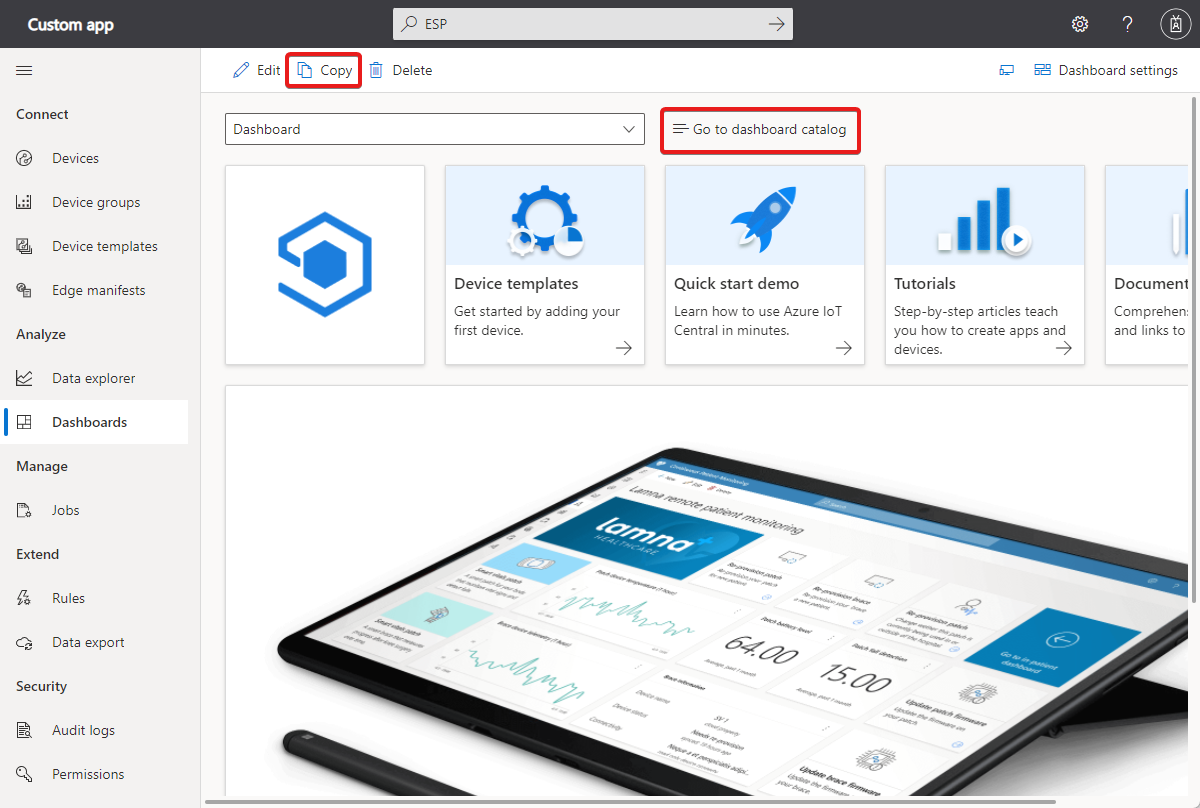Open Rules under Extend section
1200x808 pixels.
[68, 598]
